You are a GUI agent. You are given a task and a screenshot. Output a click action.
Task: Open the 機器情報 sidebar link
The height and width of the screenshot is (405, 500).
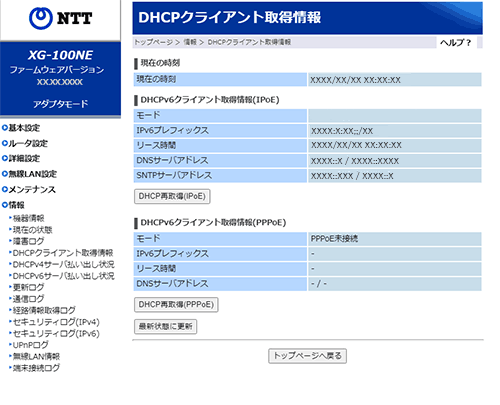28,218
